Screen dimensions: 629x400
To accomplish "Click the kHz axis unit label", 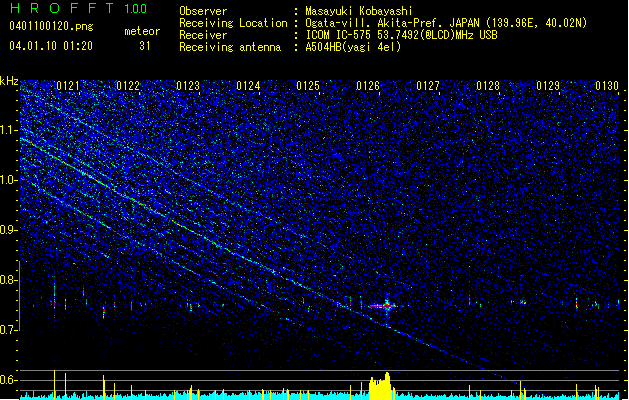I will (x=9, y=81).
